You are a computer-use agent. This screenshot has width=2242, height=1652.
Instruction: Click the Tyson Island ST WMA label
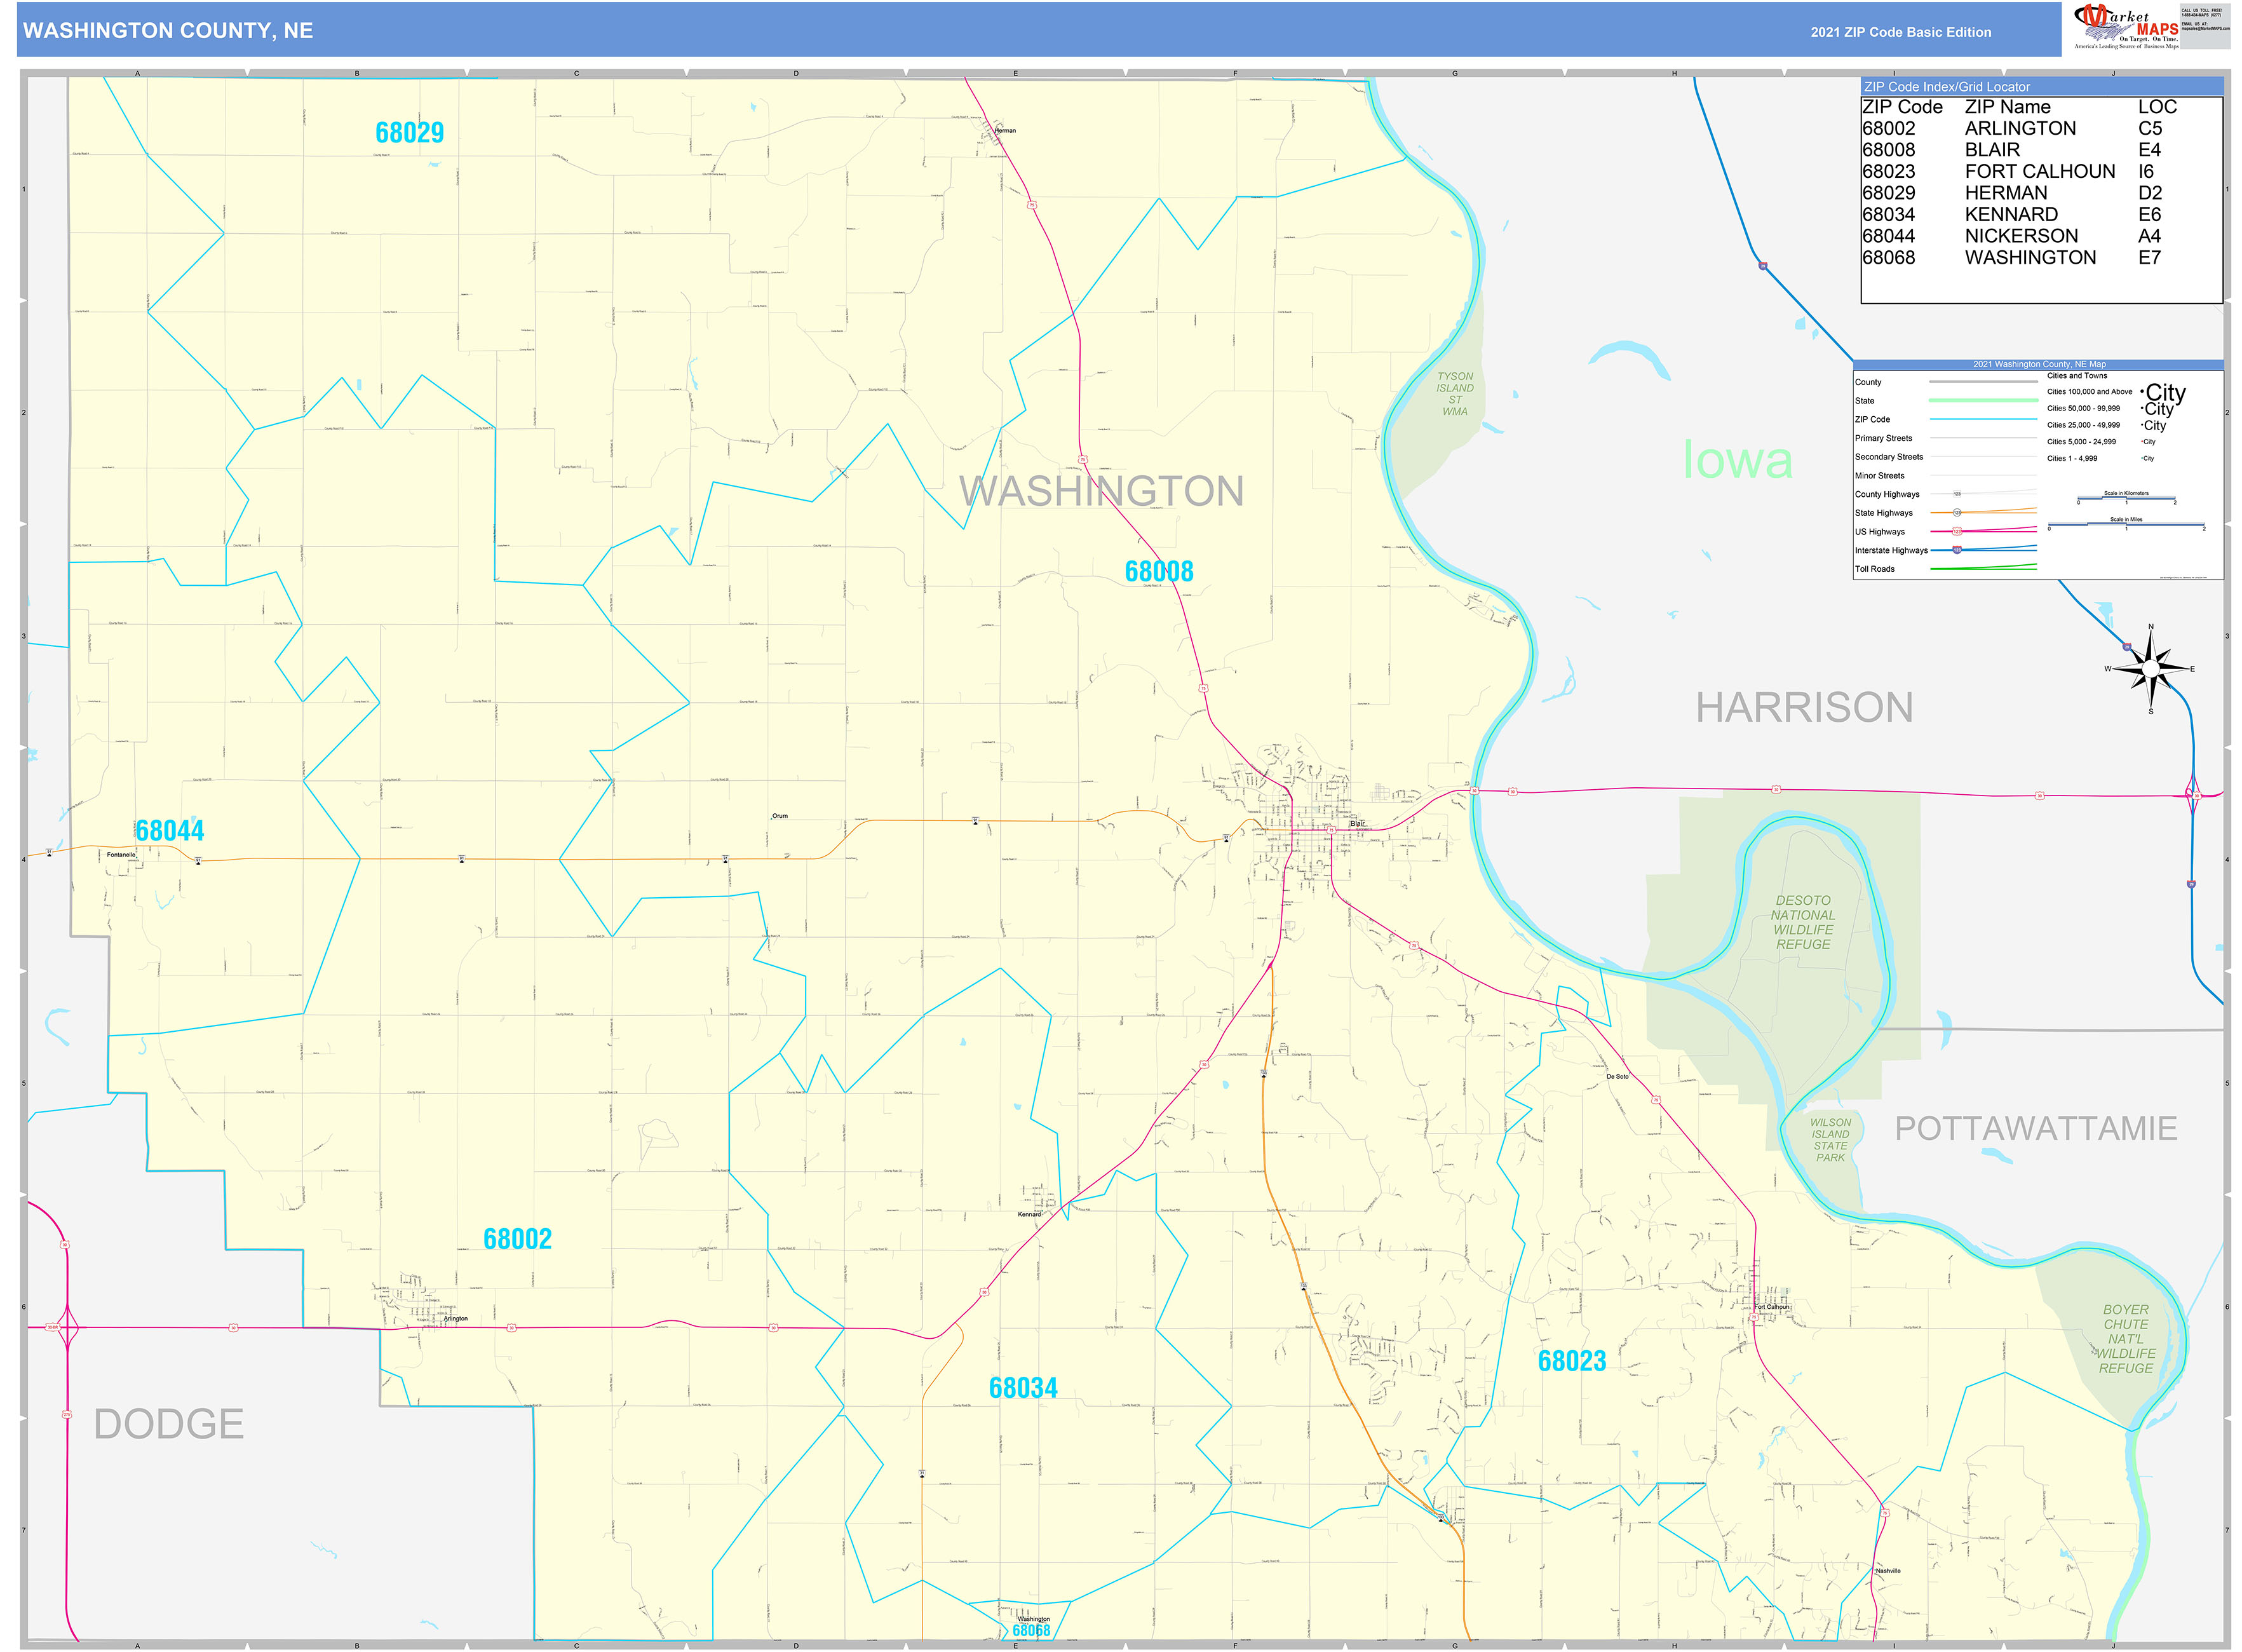pyautogui.click(x=1454, y=394)
